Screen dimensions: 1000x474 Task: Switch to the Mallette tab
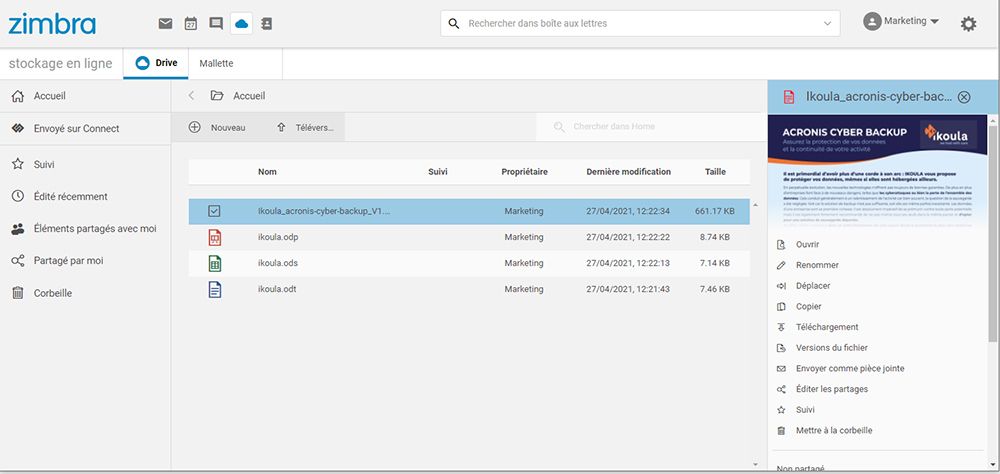(x=216, y=64)
